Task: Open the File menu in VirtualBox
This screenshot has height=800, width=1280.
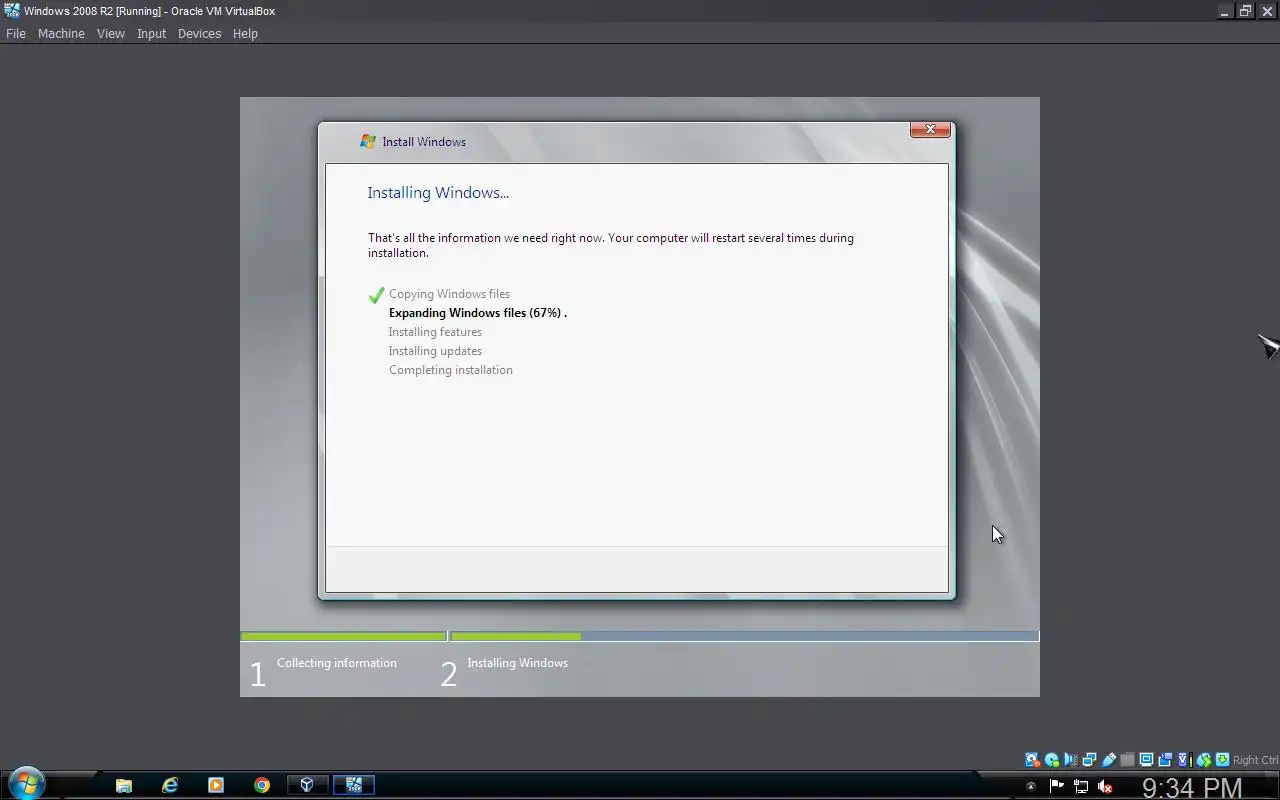Action: (x=16, y=33)
